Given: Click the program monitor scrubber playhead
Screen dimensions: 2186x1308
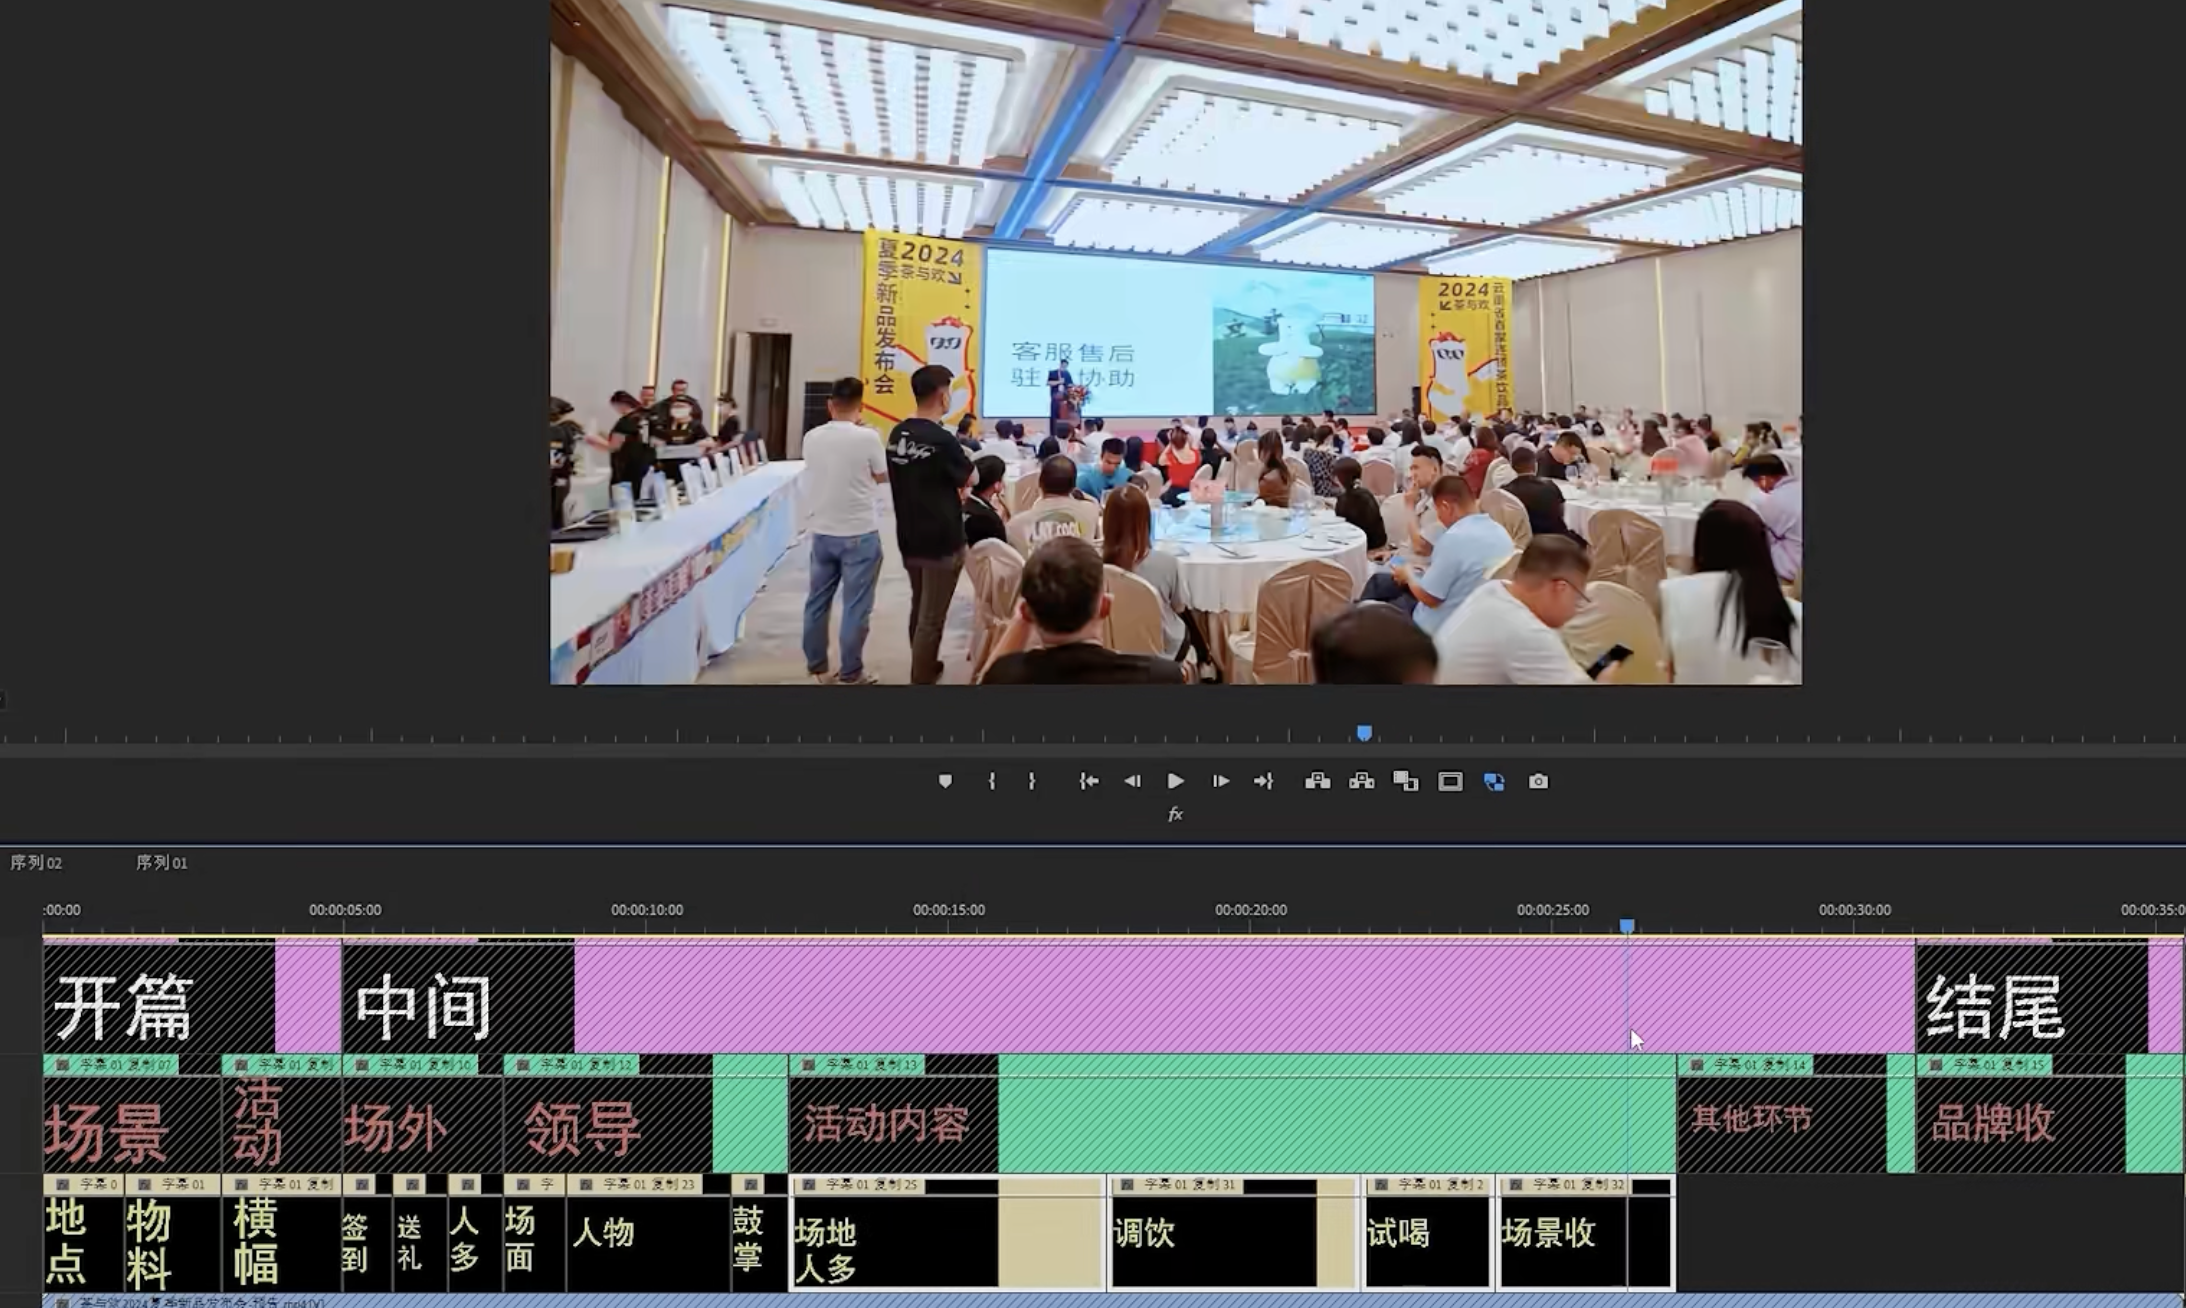Looking at the screenshot, I should pos(1364,733).
